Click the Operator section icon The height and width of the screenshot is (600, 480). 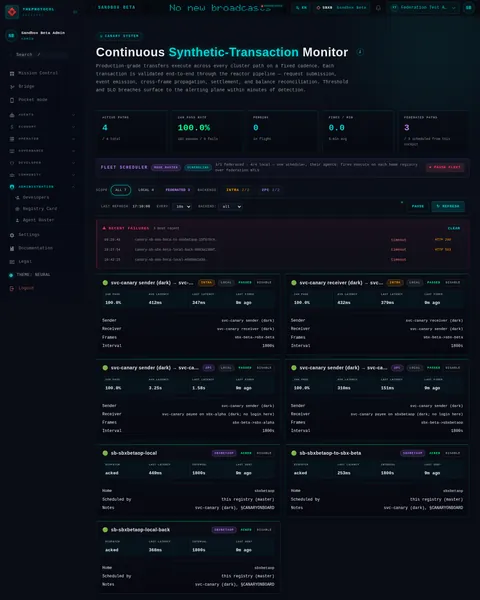12,139
